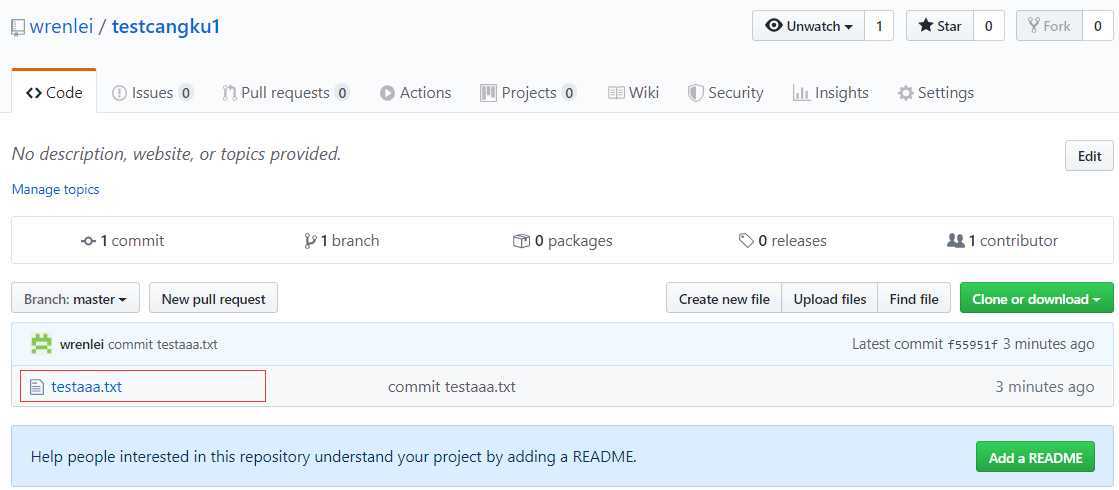This screenshot has width=1119, height=490.
Task: Expand the Clone or download menu
Action: (x=1036, y=299)
